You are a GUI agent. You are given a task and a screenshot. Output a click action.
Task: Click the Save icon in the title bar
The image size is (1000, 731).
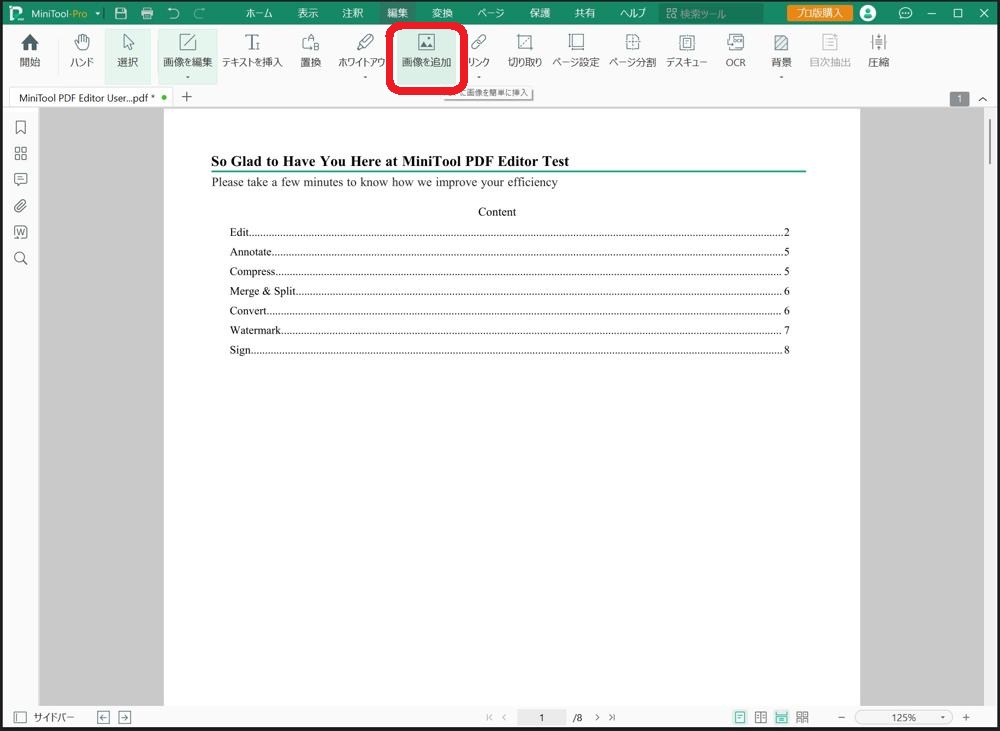point(121,13)
